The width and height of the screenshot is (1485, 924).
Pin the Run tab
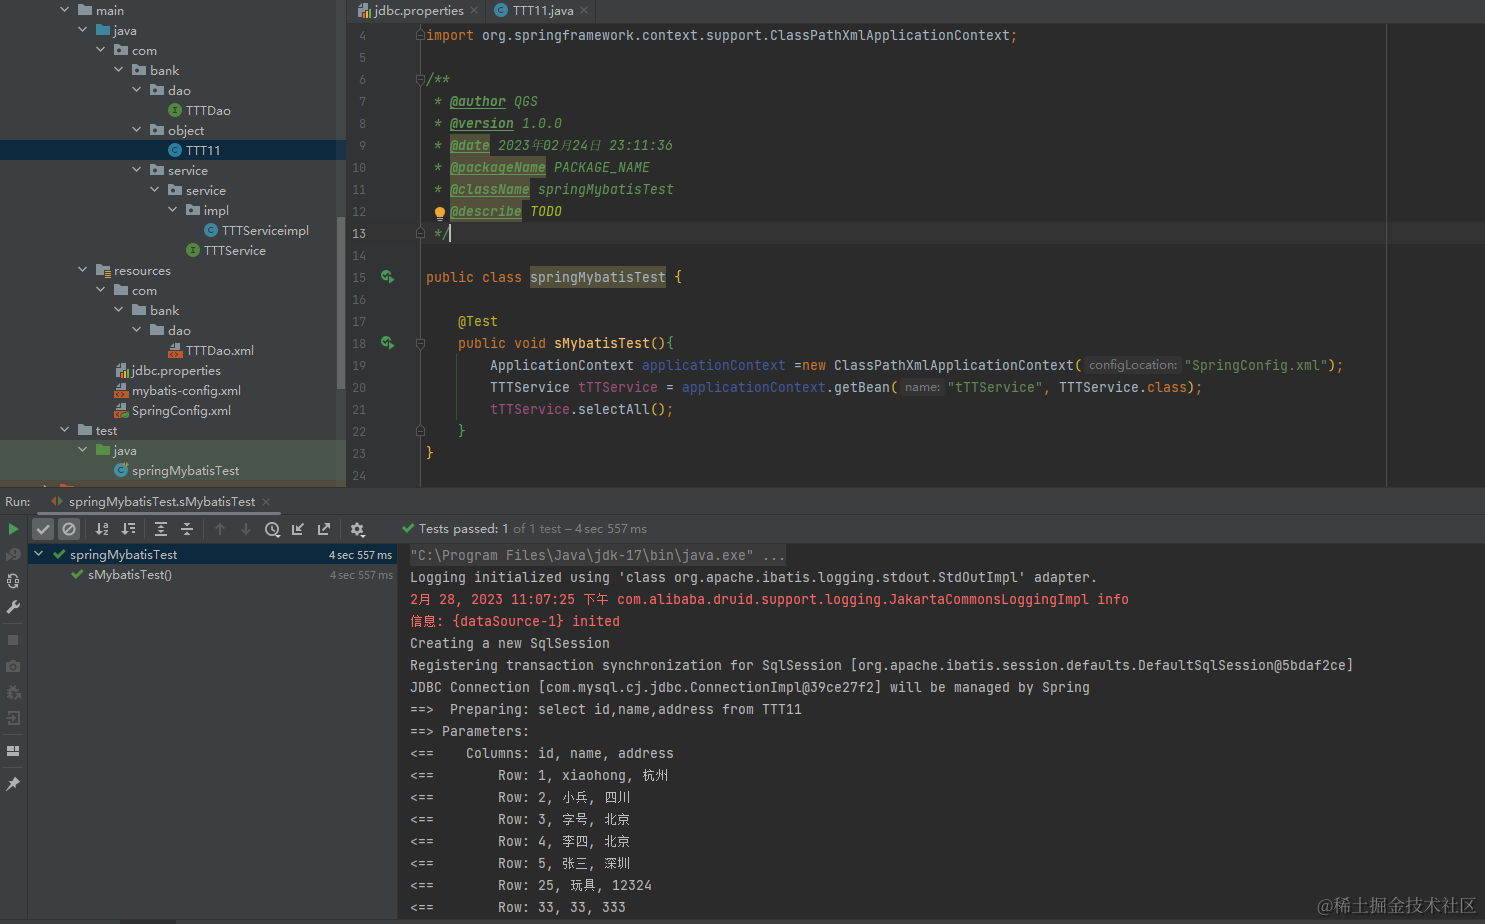[13, 784]
